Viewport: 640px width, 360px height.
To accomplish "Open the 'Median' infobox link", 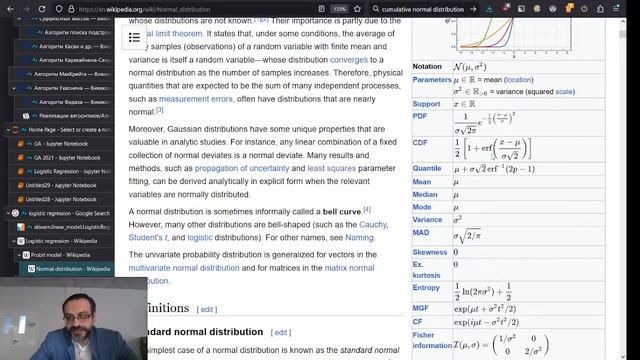I will point(425,194).
